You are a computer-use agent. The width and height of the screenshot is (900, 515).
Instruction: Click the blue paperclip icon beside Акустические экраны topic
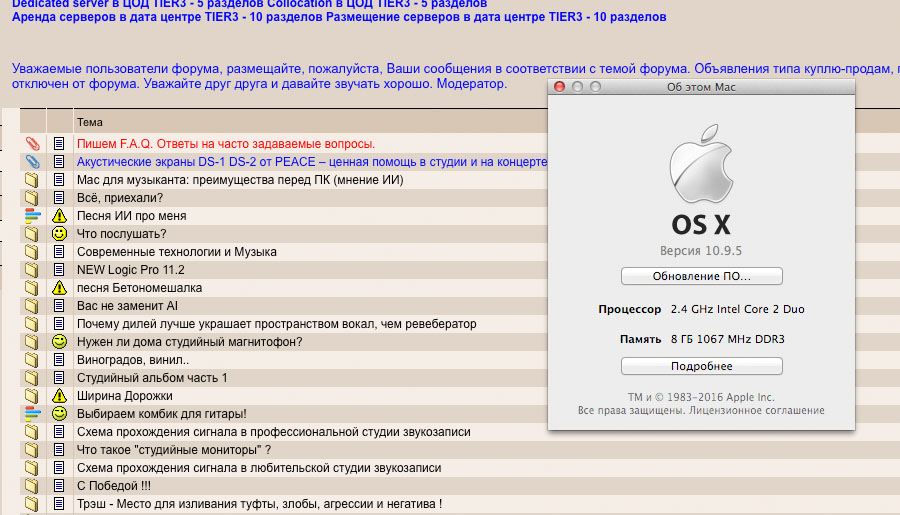tap(32, 162)
